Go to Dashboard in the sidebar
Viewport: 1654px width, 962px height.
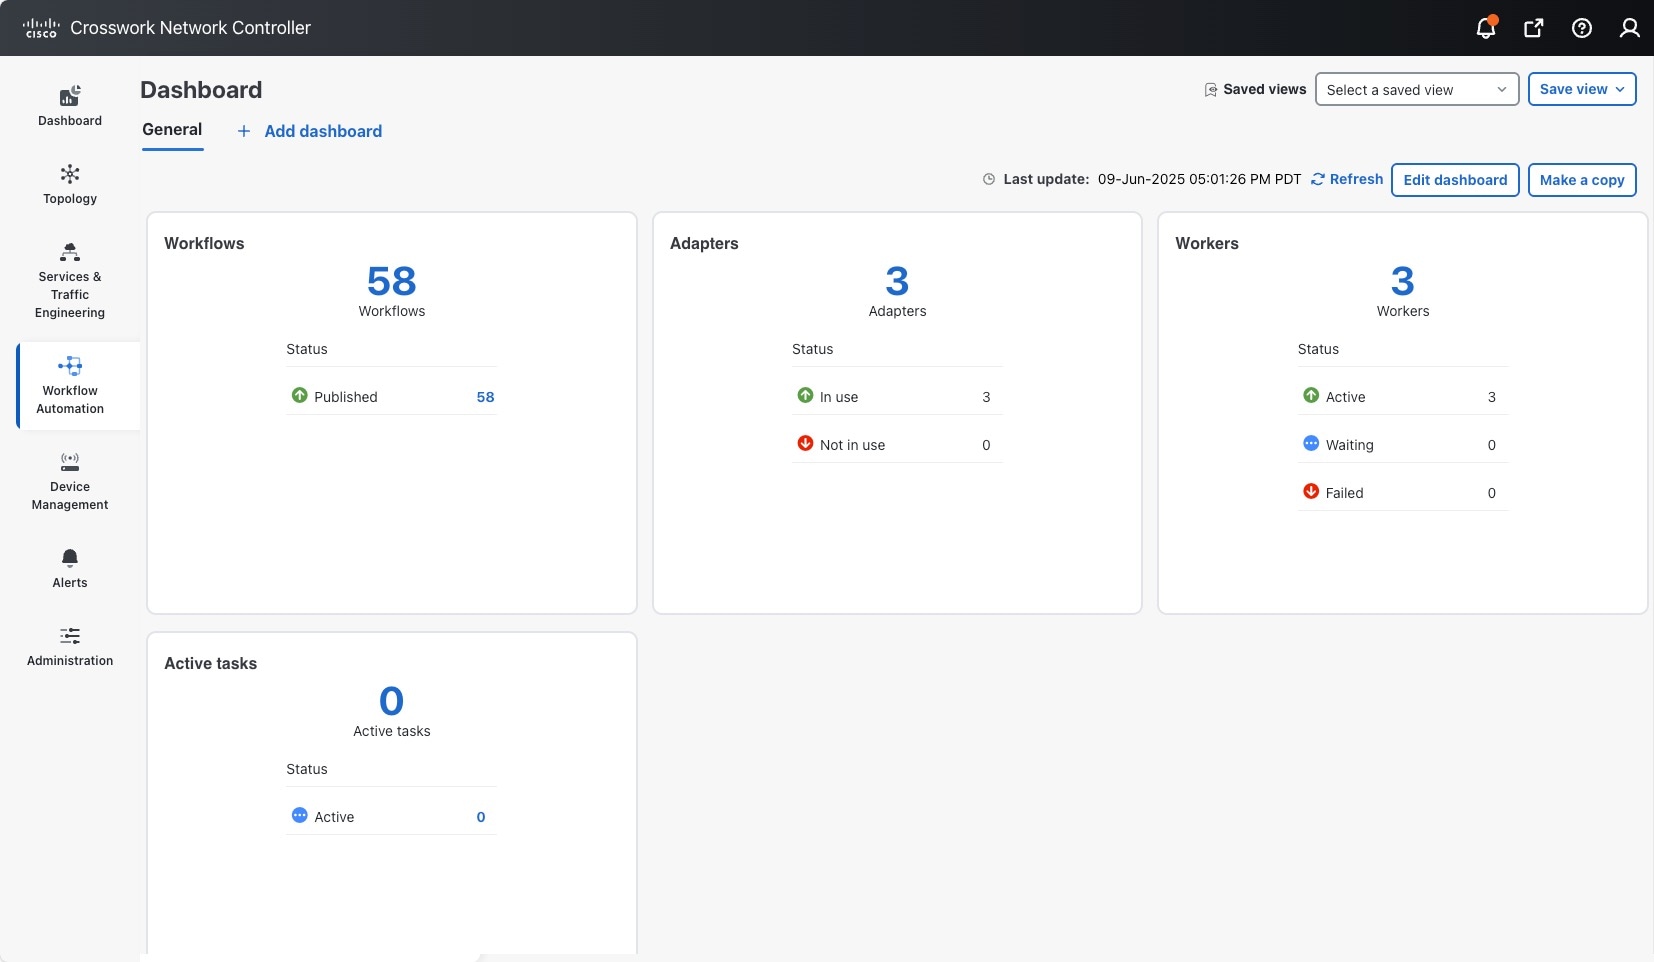70,107
